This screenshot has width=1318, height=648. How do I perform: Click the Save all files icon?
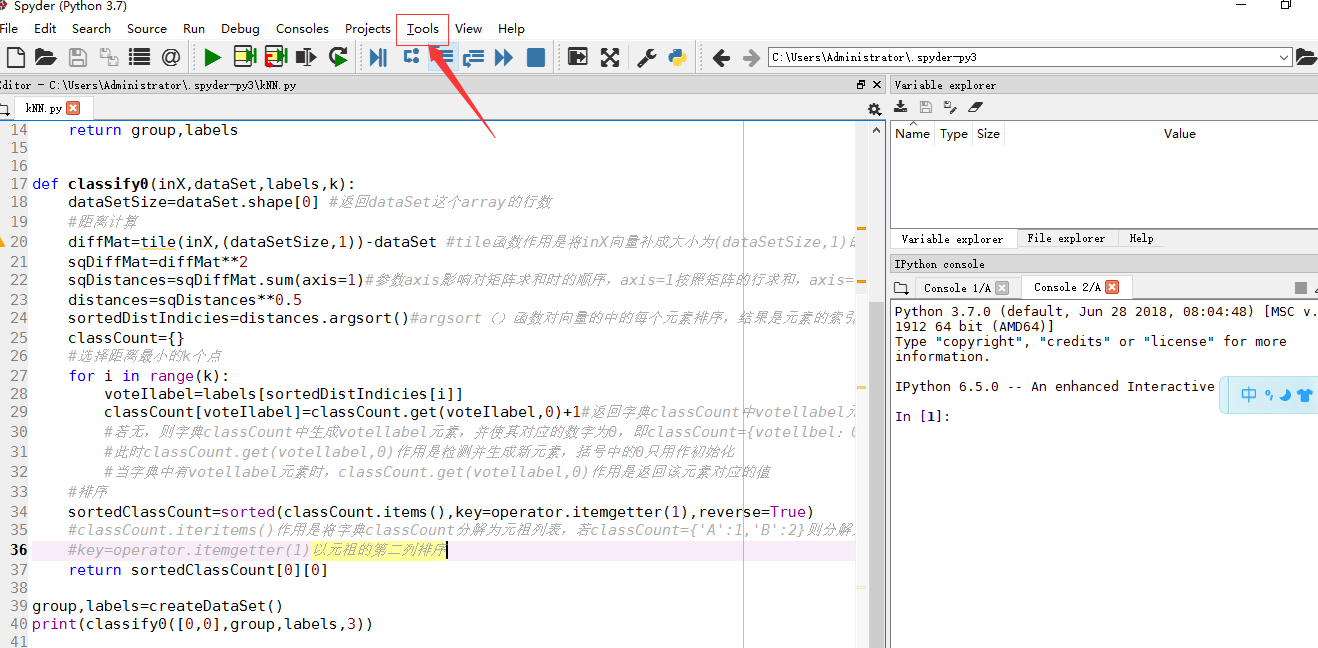(x=108, y=57)
